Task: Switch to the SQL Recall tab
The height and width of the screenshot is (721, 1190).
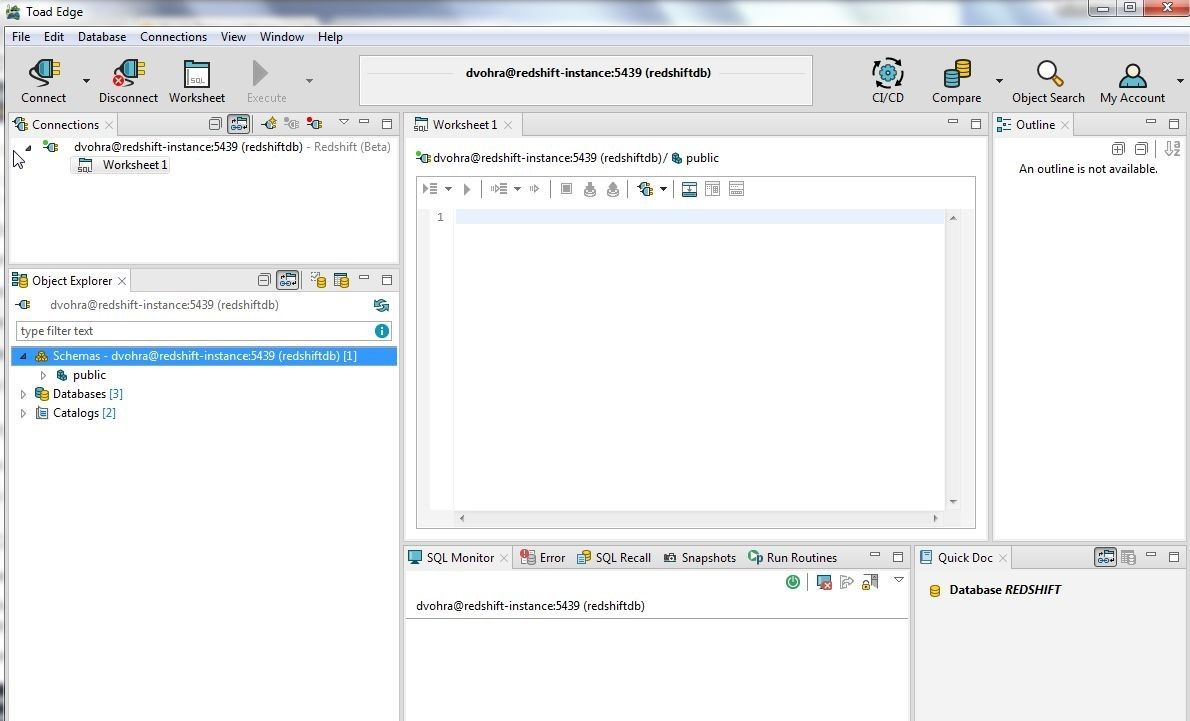Action: pyautogui.click(x=614, y=557)
